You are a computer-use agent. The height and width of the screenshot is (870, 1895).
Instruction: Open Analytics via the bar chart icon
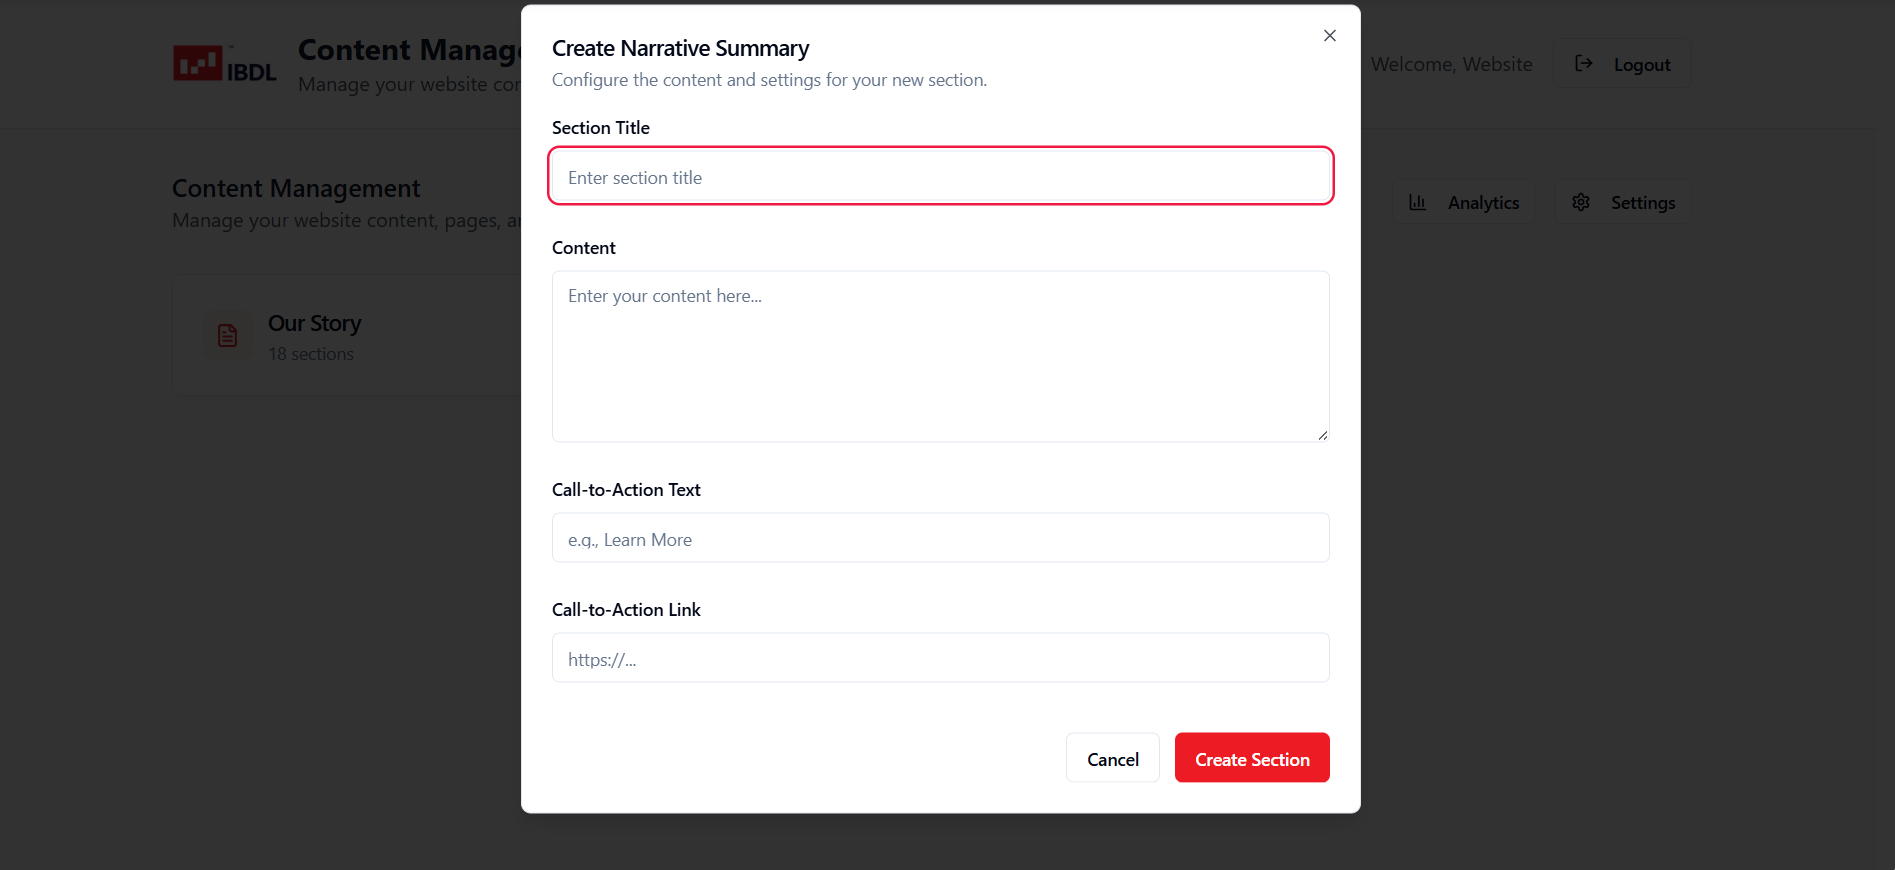pos(1417,203)
